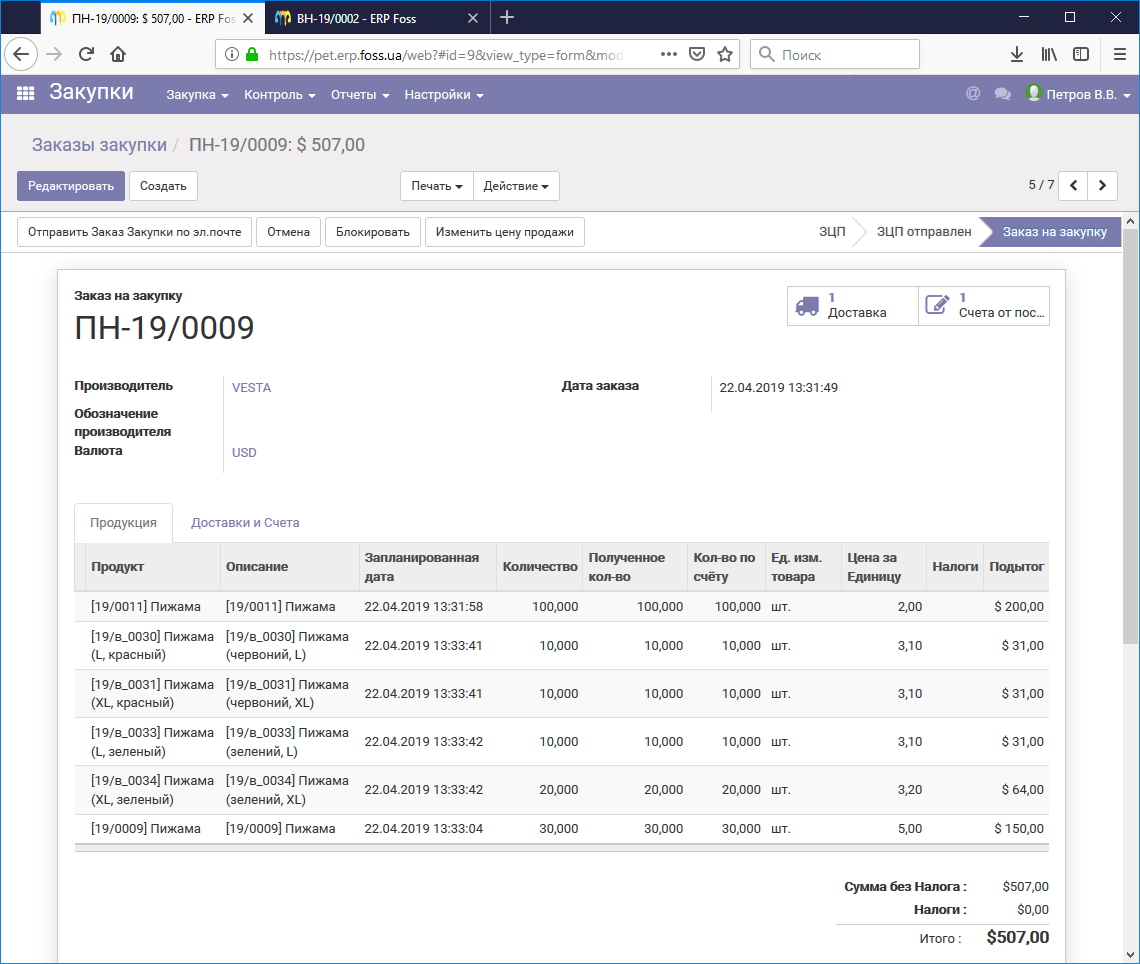Switch to Доставки и Счета tab
The width and height of the screenshot is (1140, 964).
click(x=245, y=523)
